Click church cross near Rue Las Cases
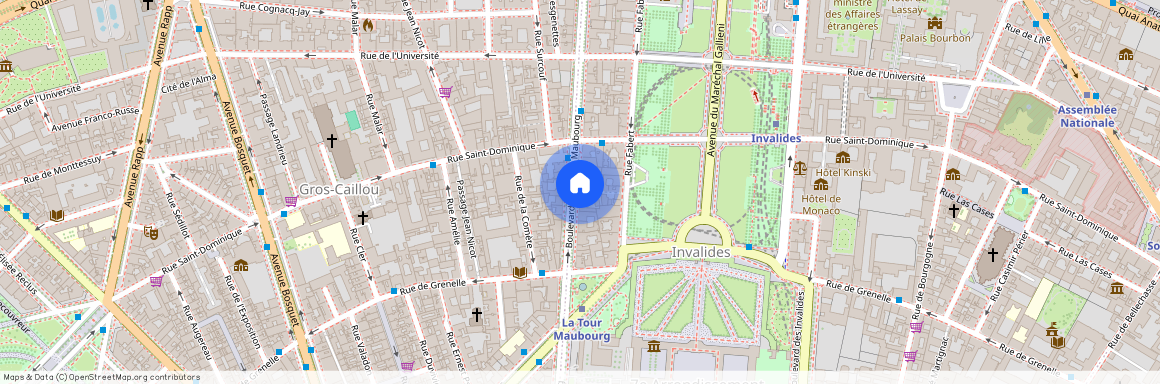This screenshot has height=384, width=1160. (954, 210)
